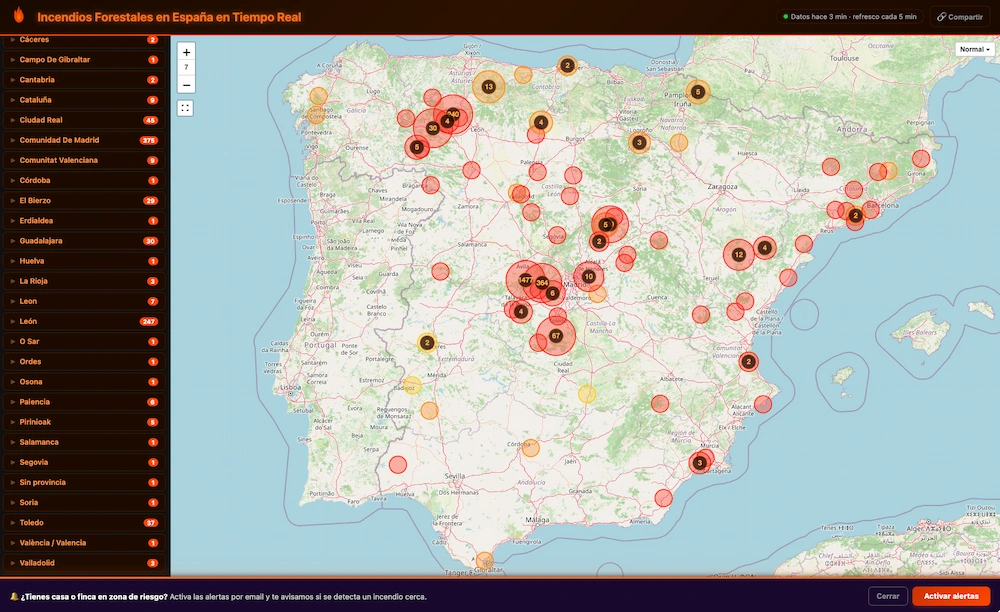
Task: Click the data refresh status indicator
Action: (x=849, y=17)
